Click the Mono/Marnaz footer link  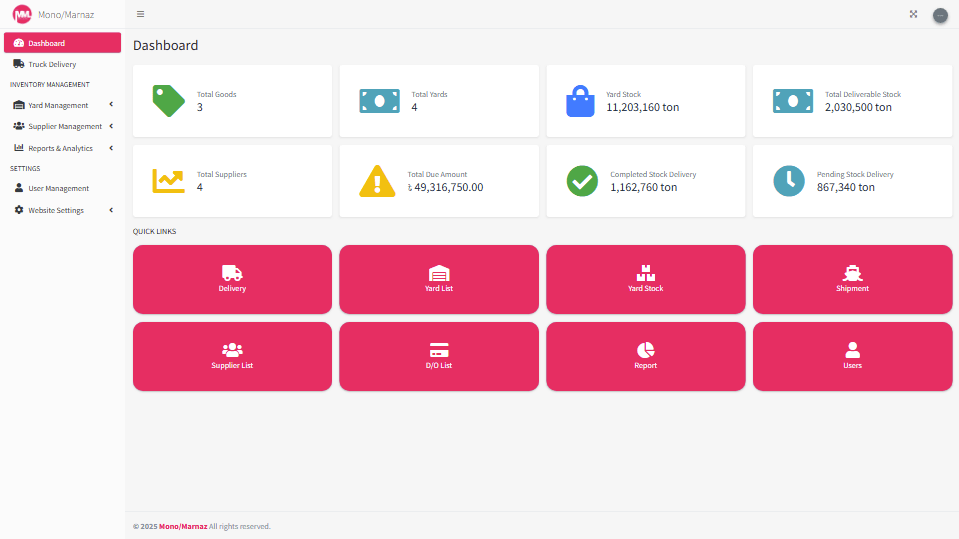[x=183, y=526]
